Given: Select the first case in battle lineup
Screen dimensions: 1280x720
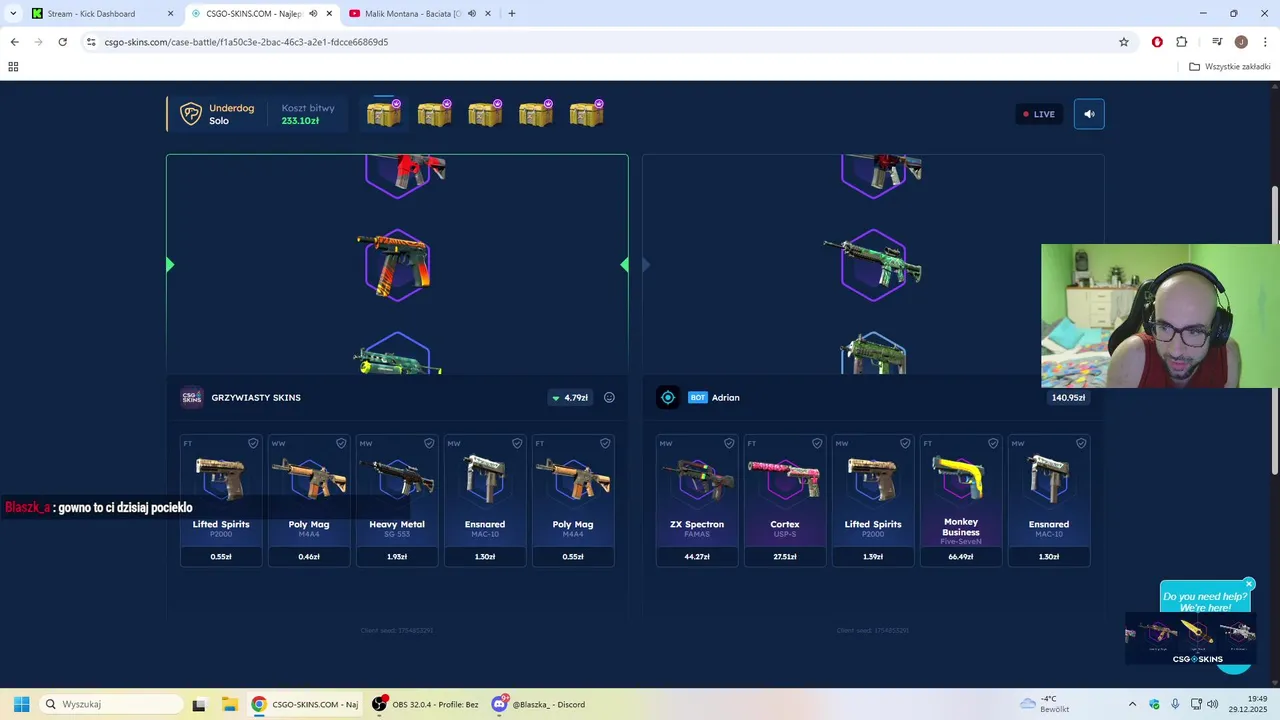Looking at the screenshot, I should tap(383, 113).
